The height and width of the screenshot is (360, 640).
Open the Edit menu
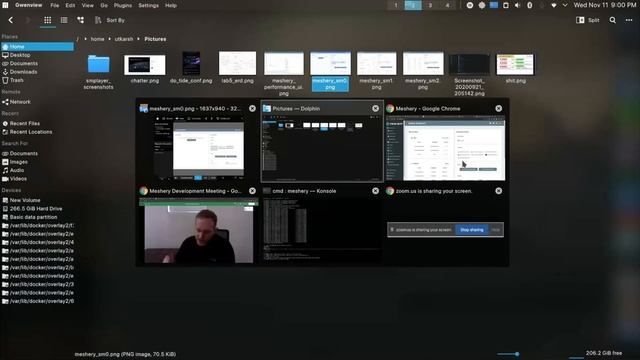[70, 5]
